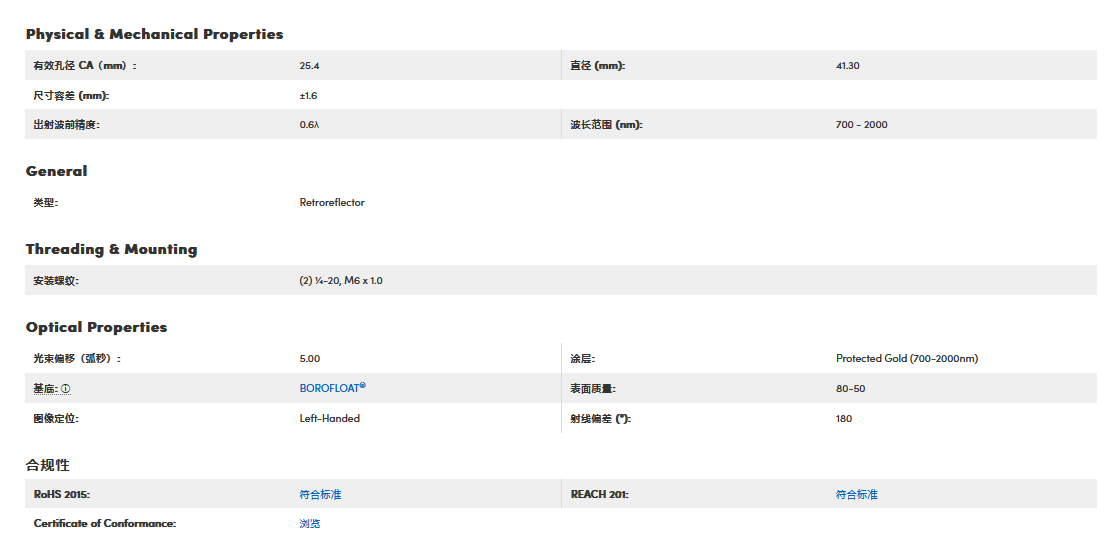Open the REACH 201 符合标准 link
This screenshot has width=1107, height=558.
[856, 494]
